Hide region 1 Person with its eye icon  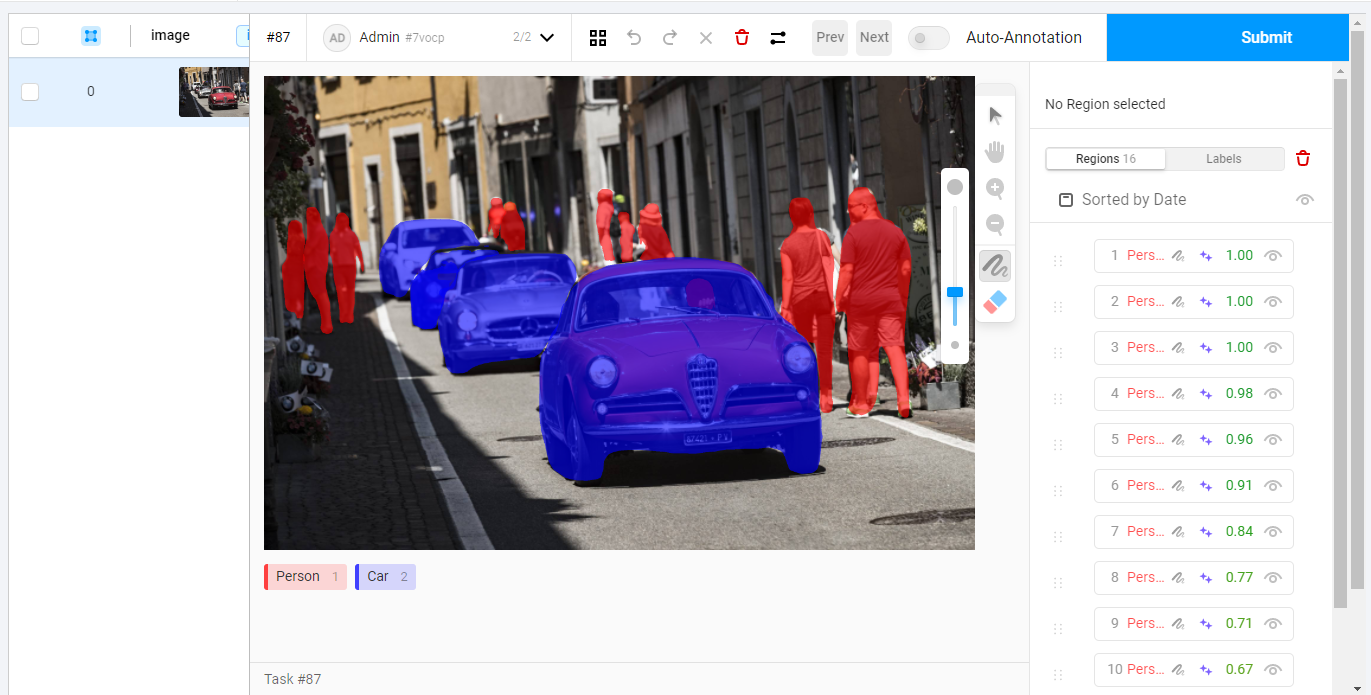(1272, 255)
